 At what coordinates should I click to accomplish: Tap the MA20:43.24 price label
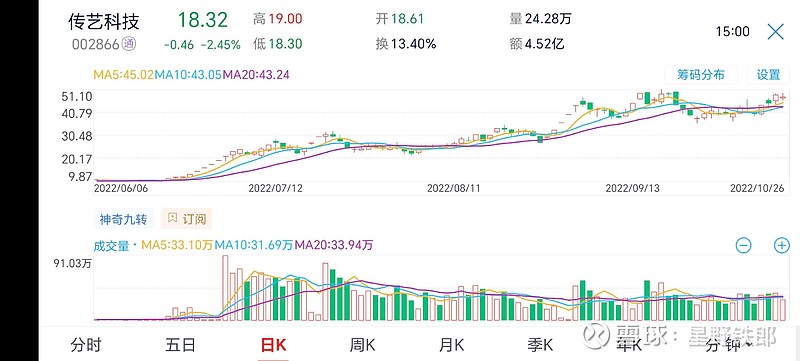coord(256,74)
